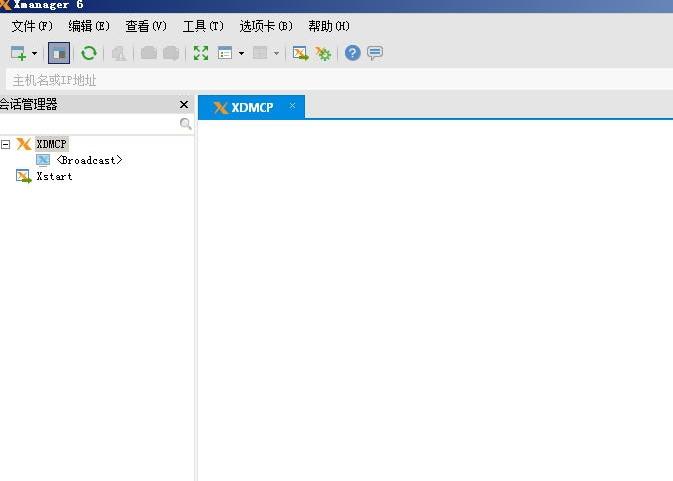Launch the Xstart toolbar icon
The image size is (673, 481).
[300, 53]
